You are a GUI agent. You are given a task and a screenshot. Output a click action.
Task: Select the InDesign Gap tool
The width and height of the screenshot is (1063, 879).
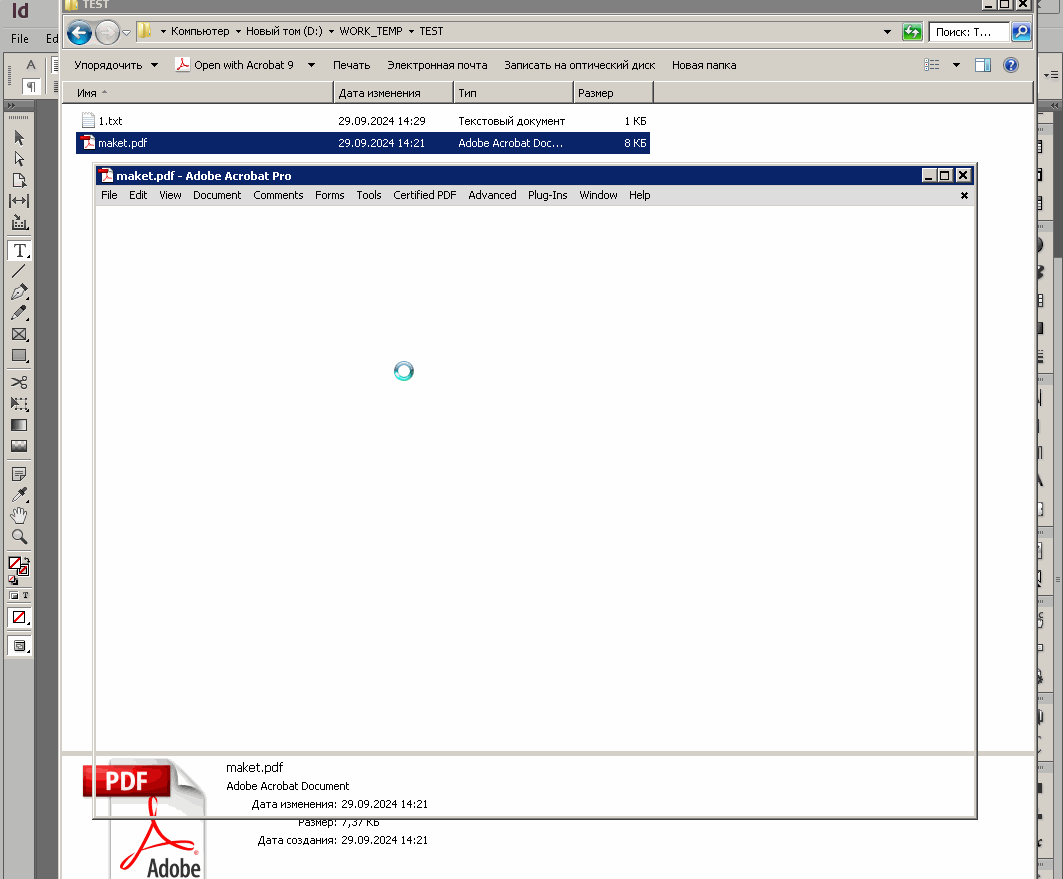tap(19, 201)
